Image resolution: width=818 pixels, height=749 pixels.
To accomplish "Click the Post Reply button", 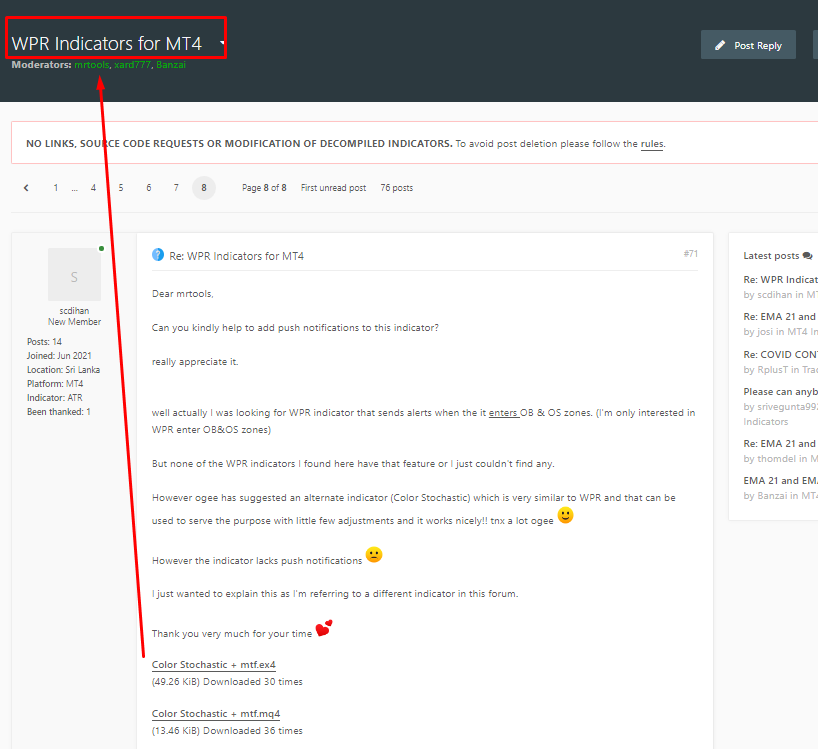I will 748,45.
